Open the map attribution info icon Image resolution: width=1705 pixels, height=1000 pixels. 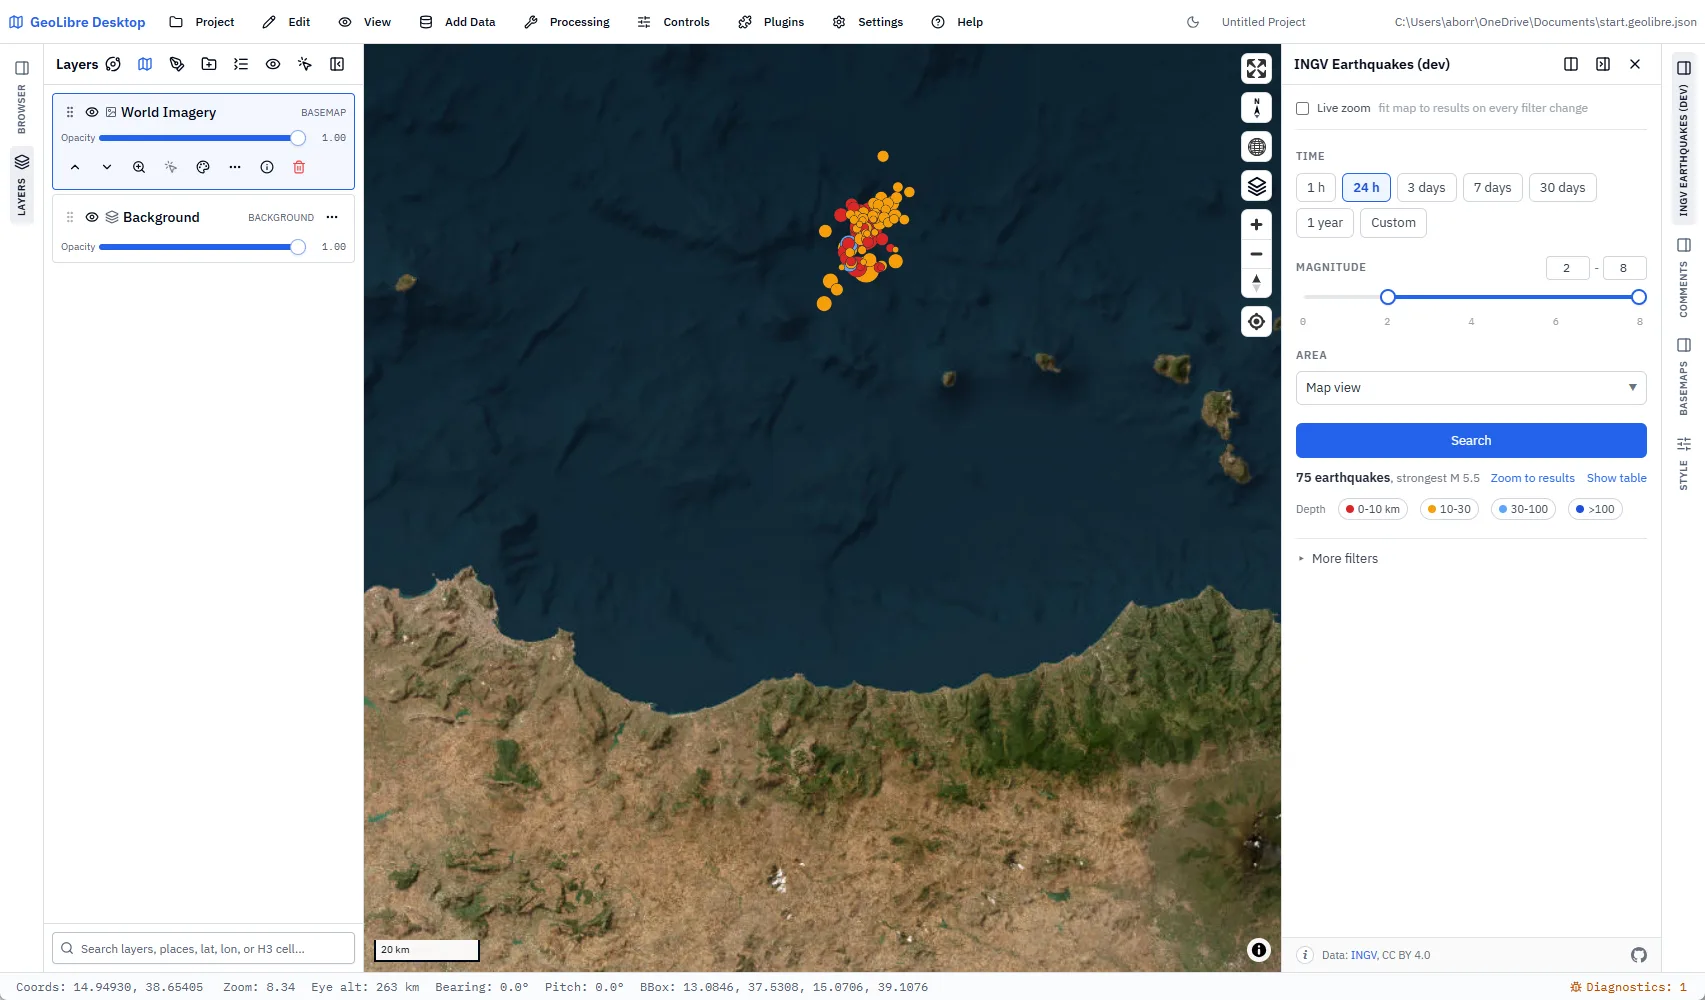(x=1259, y=950)
